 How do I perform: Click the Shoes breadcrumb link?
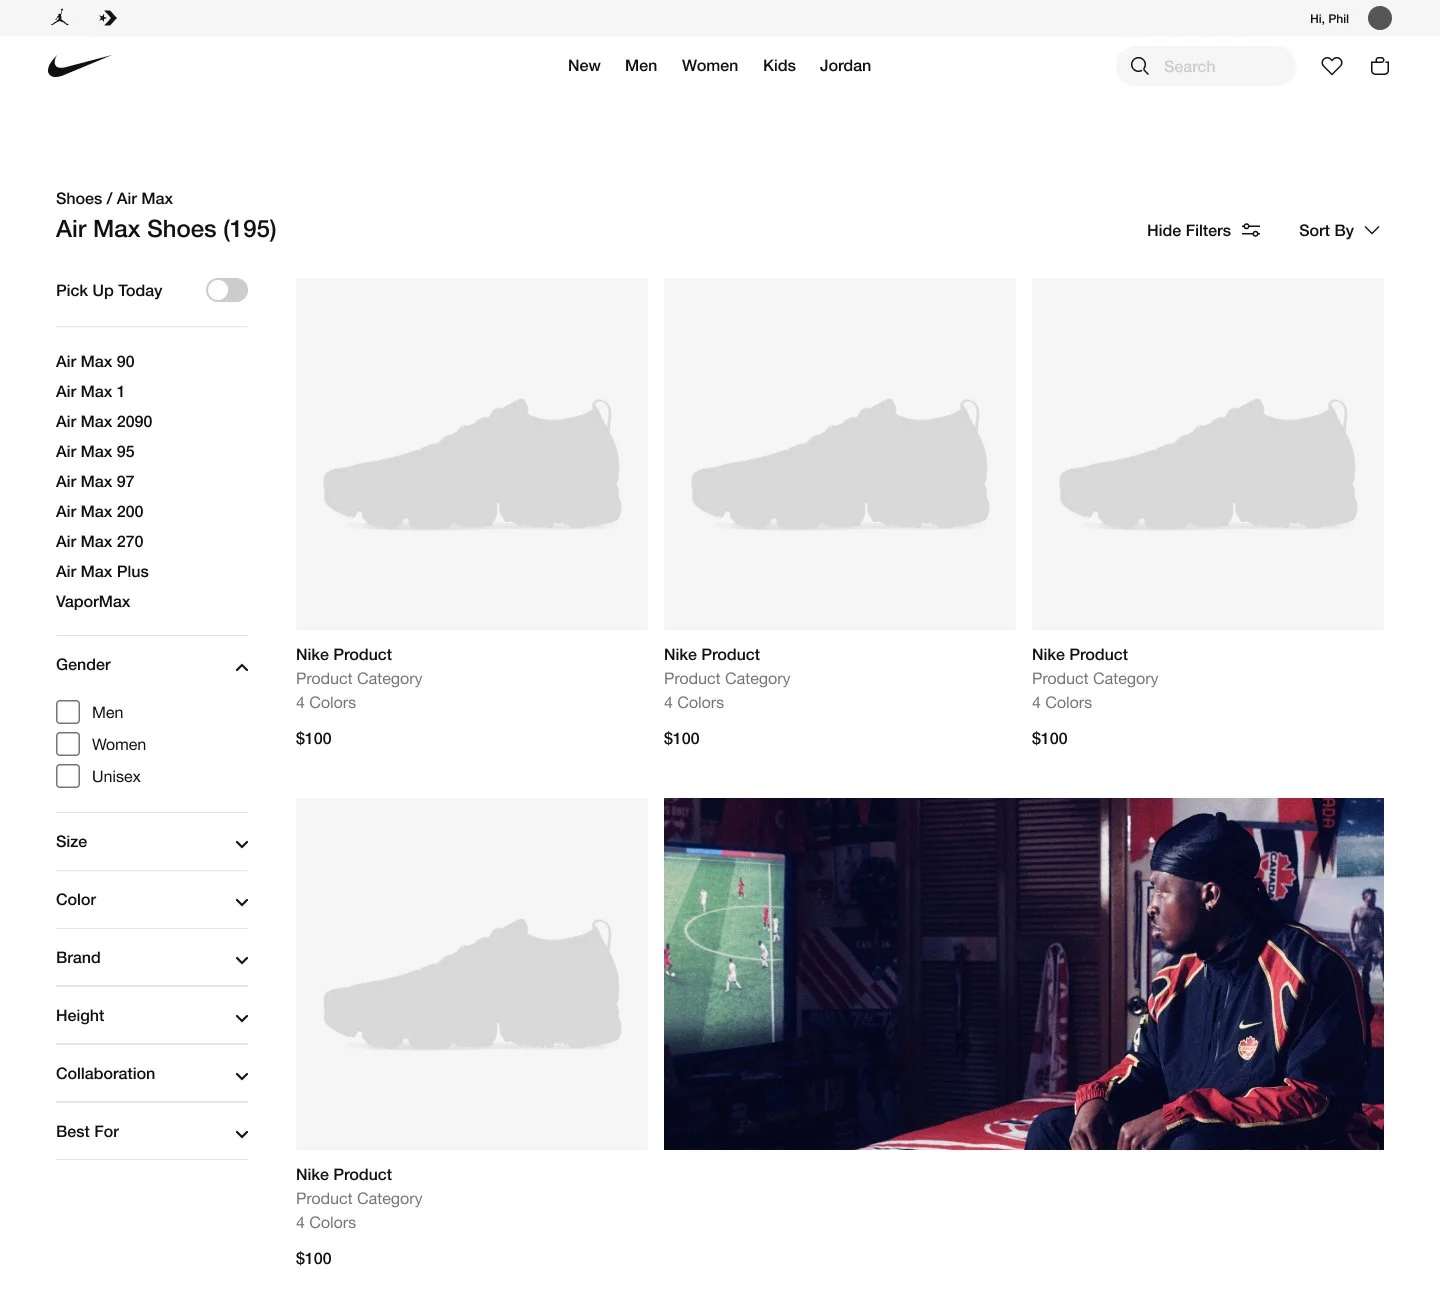(79, 198)
